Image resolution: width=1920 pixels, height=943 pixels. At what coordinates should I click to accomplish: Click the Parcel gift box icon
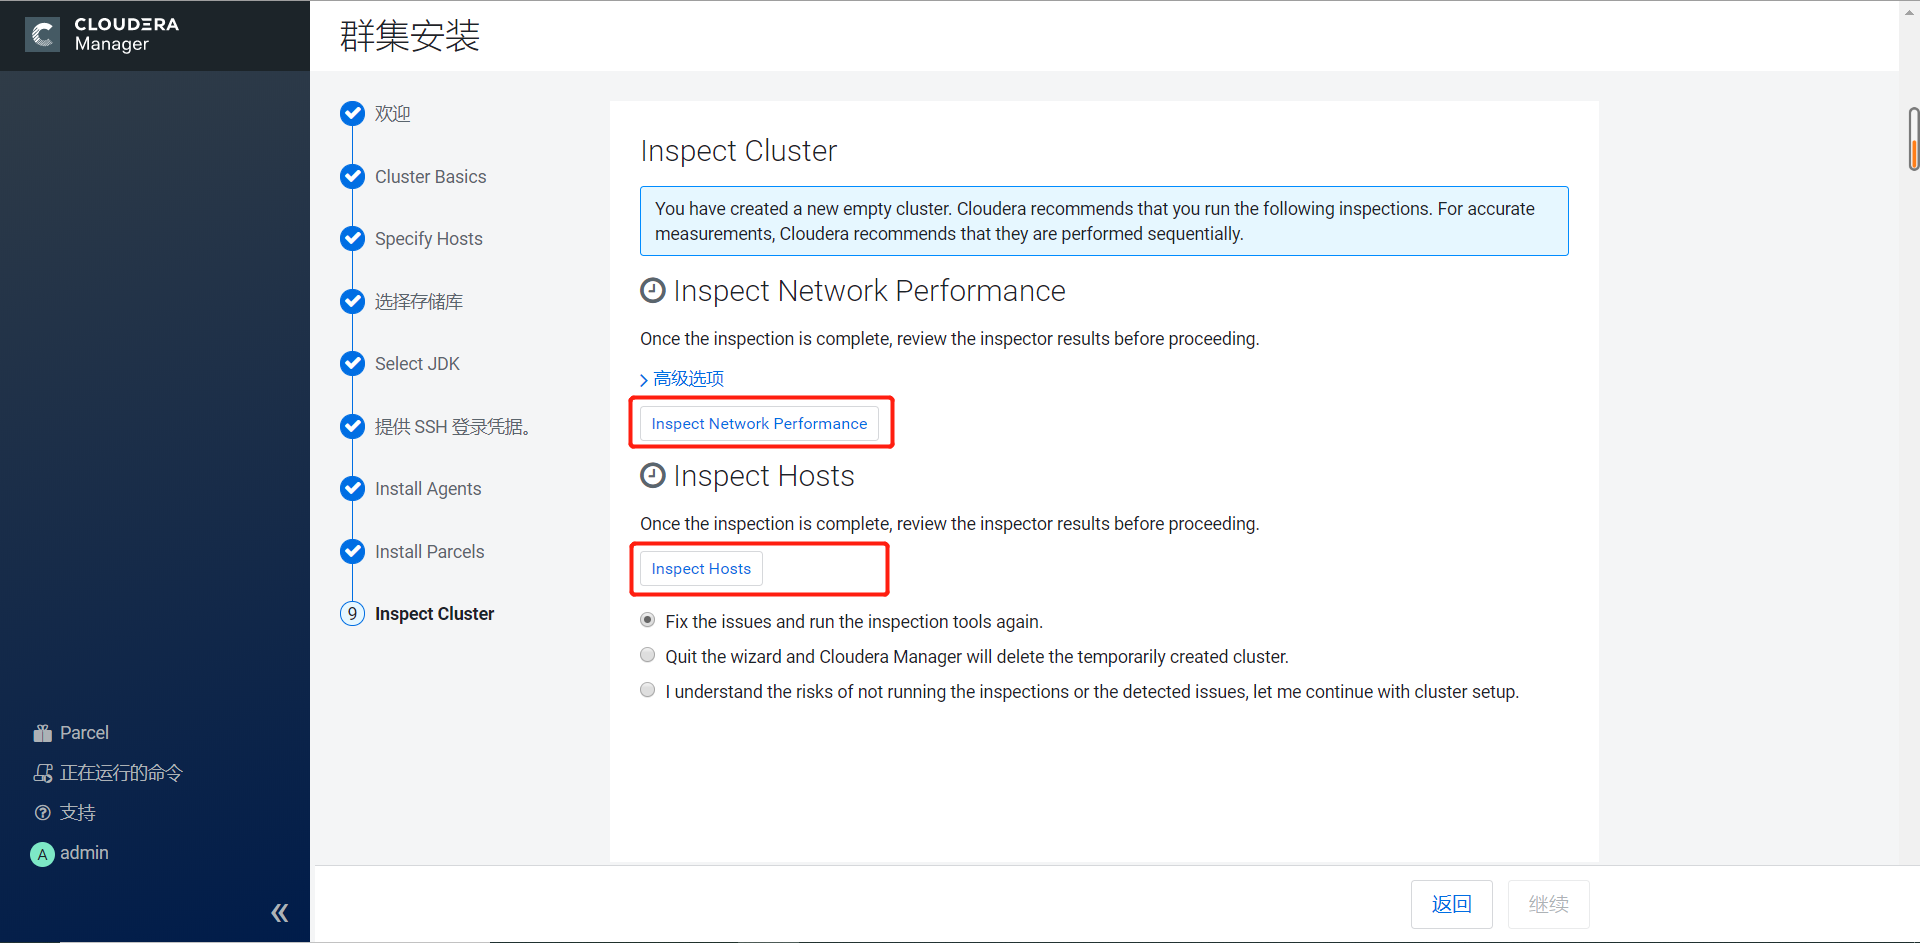click(x=42, y=733)
